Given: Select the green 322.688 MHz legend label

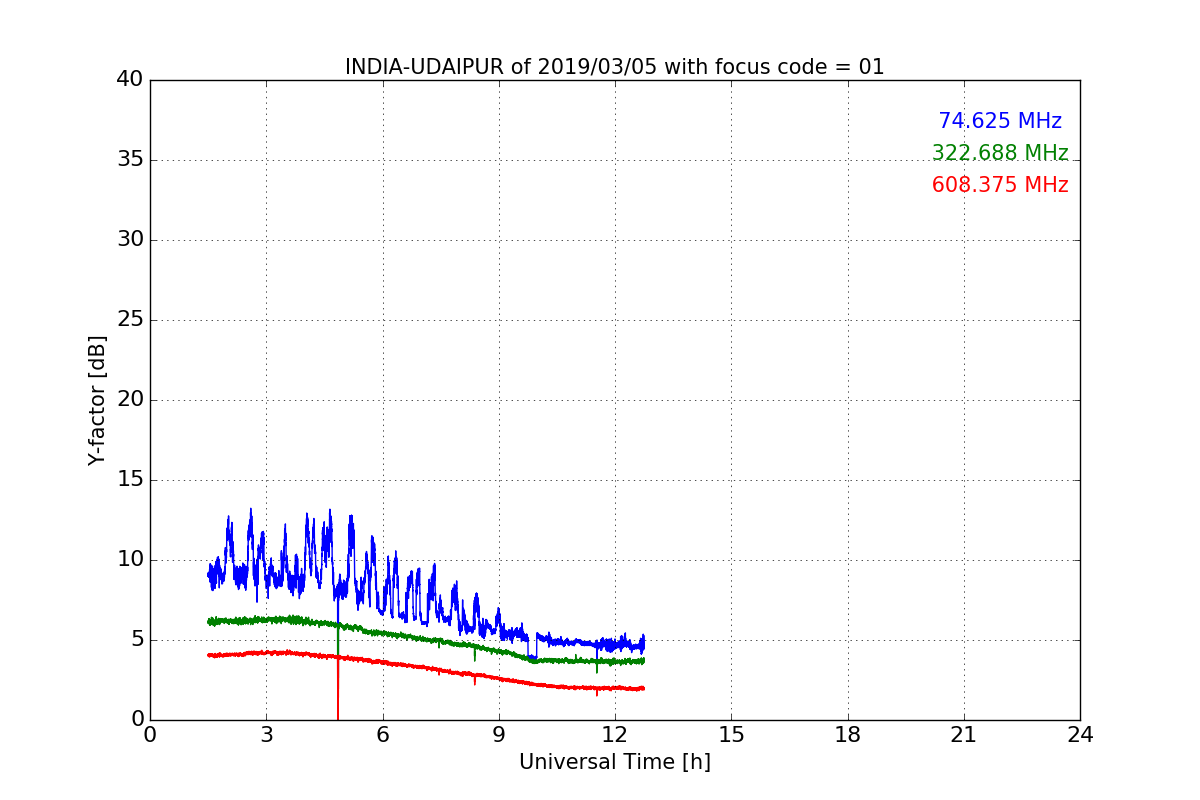Looking at the screenshot, I should coord(1000,153).
